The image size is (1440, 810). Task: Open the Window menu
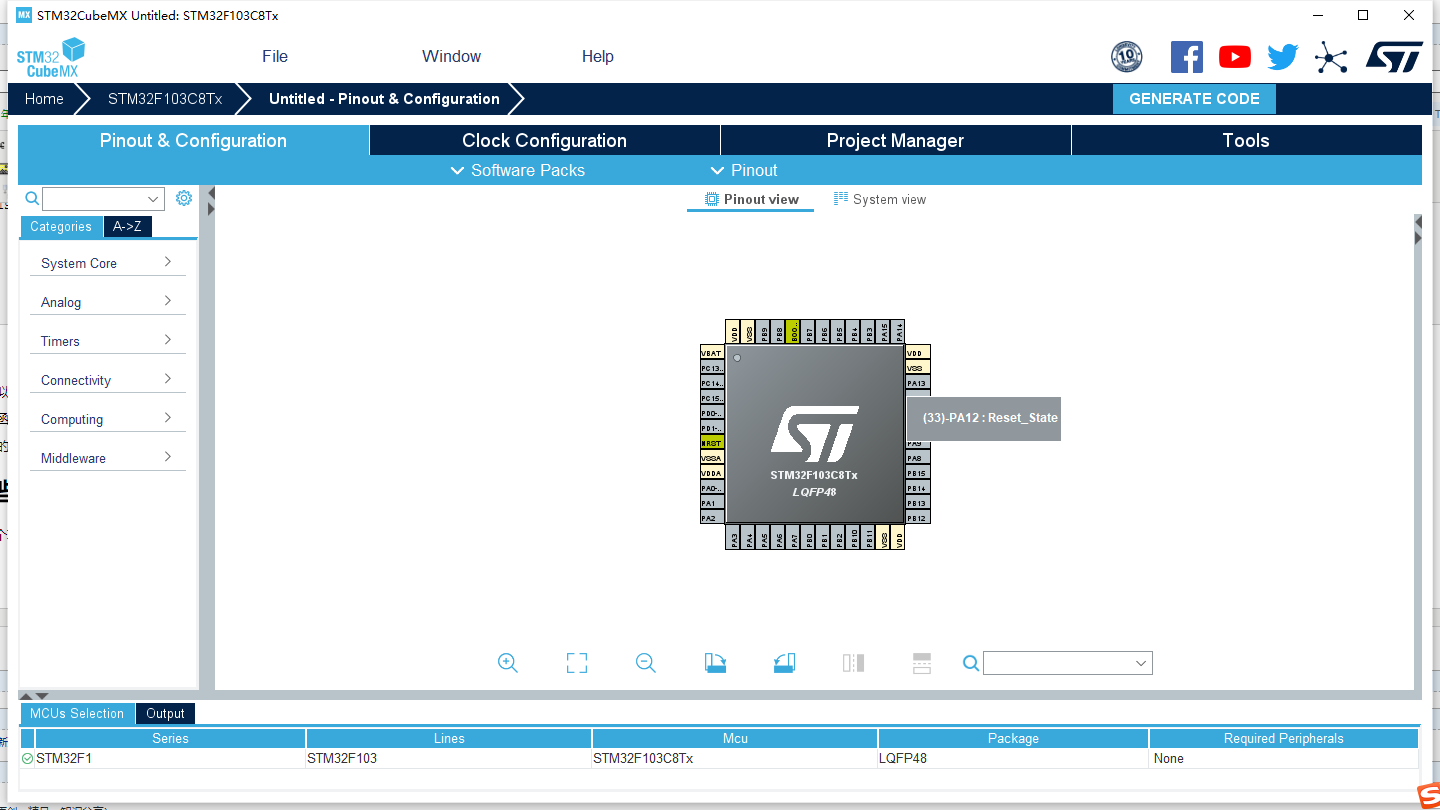pyautogui.click(x=452, y=57)
